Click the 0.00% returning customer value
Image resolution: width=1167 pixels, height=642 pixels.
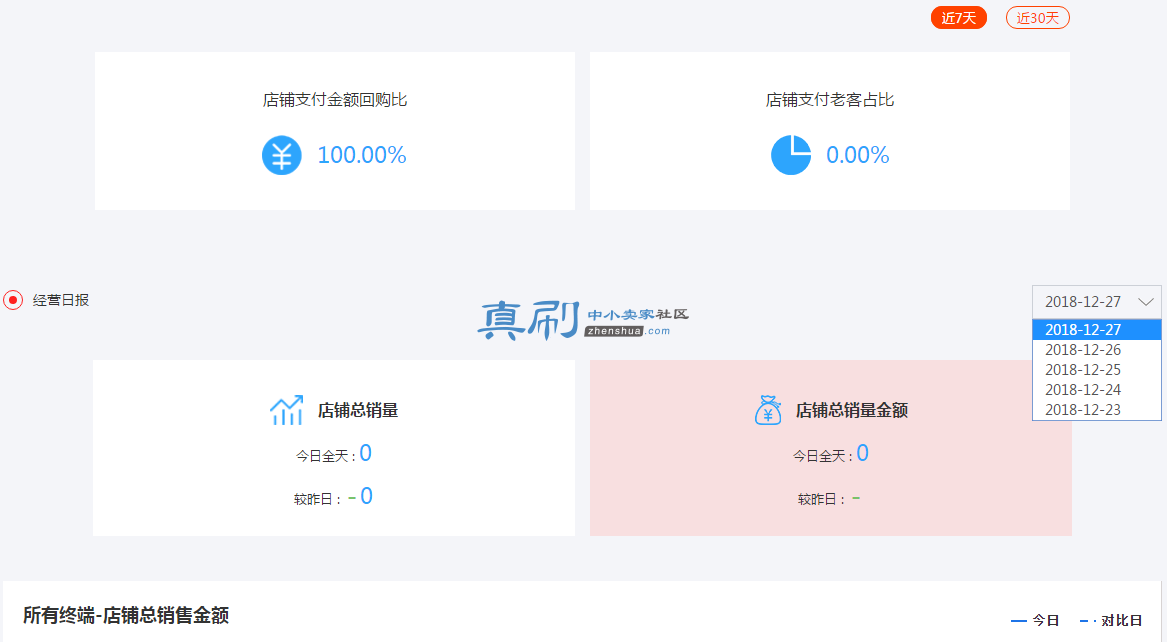point(857,155)
